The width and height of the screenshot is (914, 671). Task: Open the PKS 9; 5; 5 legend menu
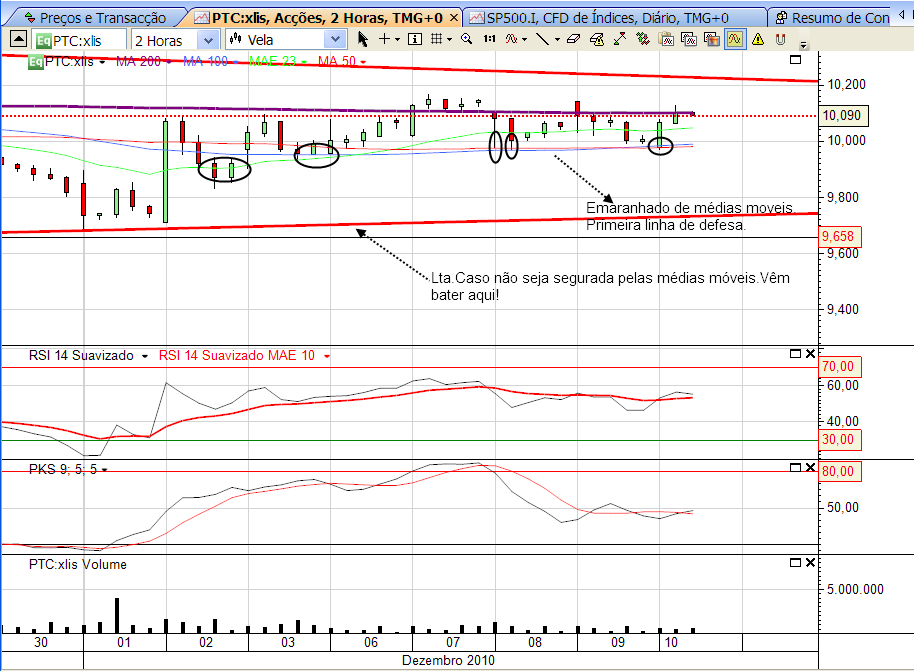[x=104, y=470]
